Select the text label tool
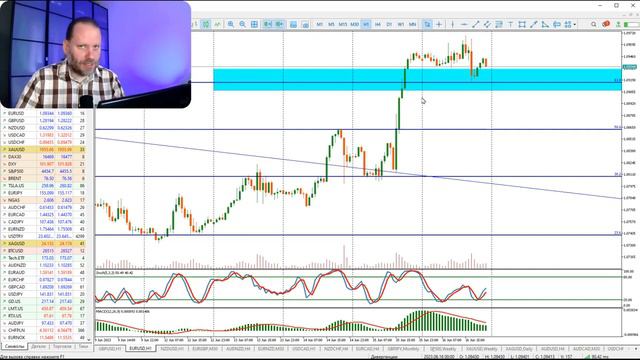640x360 pixels. 510,24
